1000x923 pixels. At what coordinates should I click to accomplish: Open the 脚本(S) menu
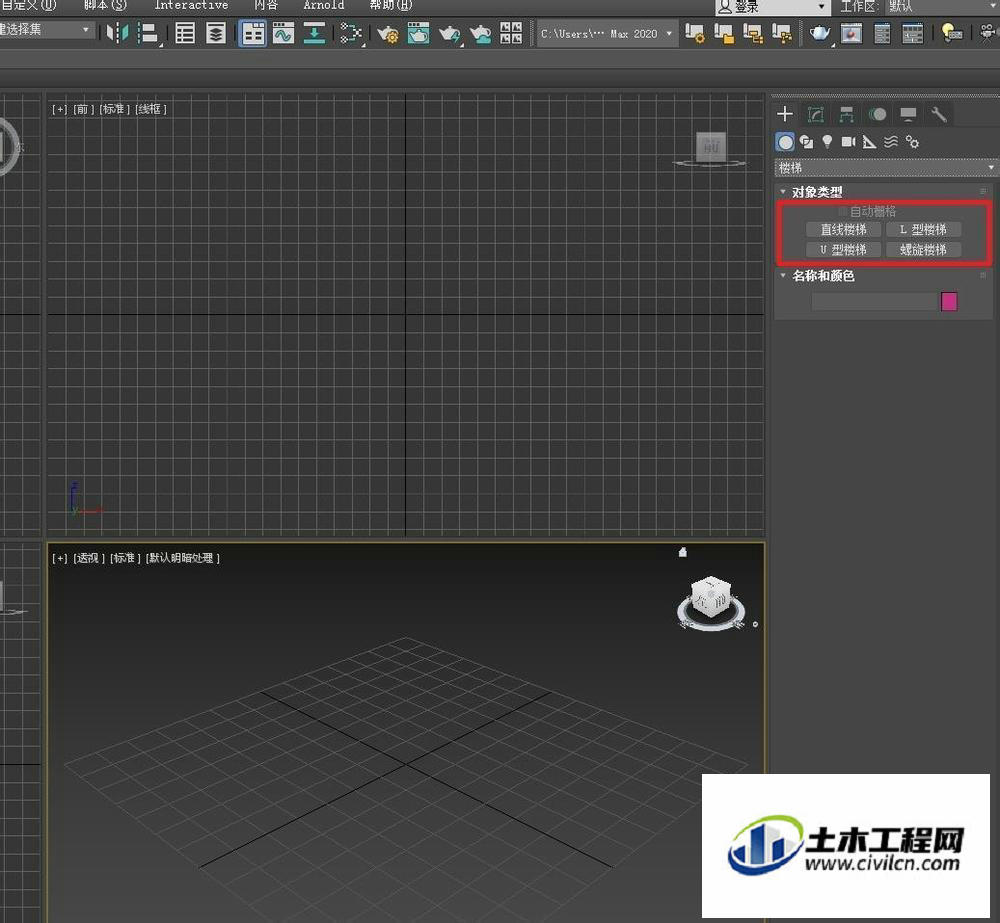point(105,5)
